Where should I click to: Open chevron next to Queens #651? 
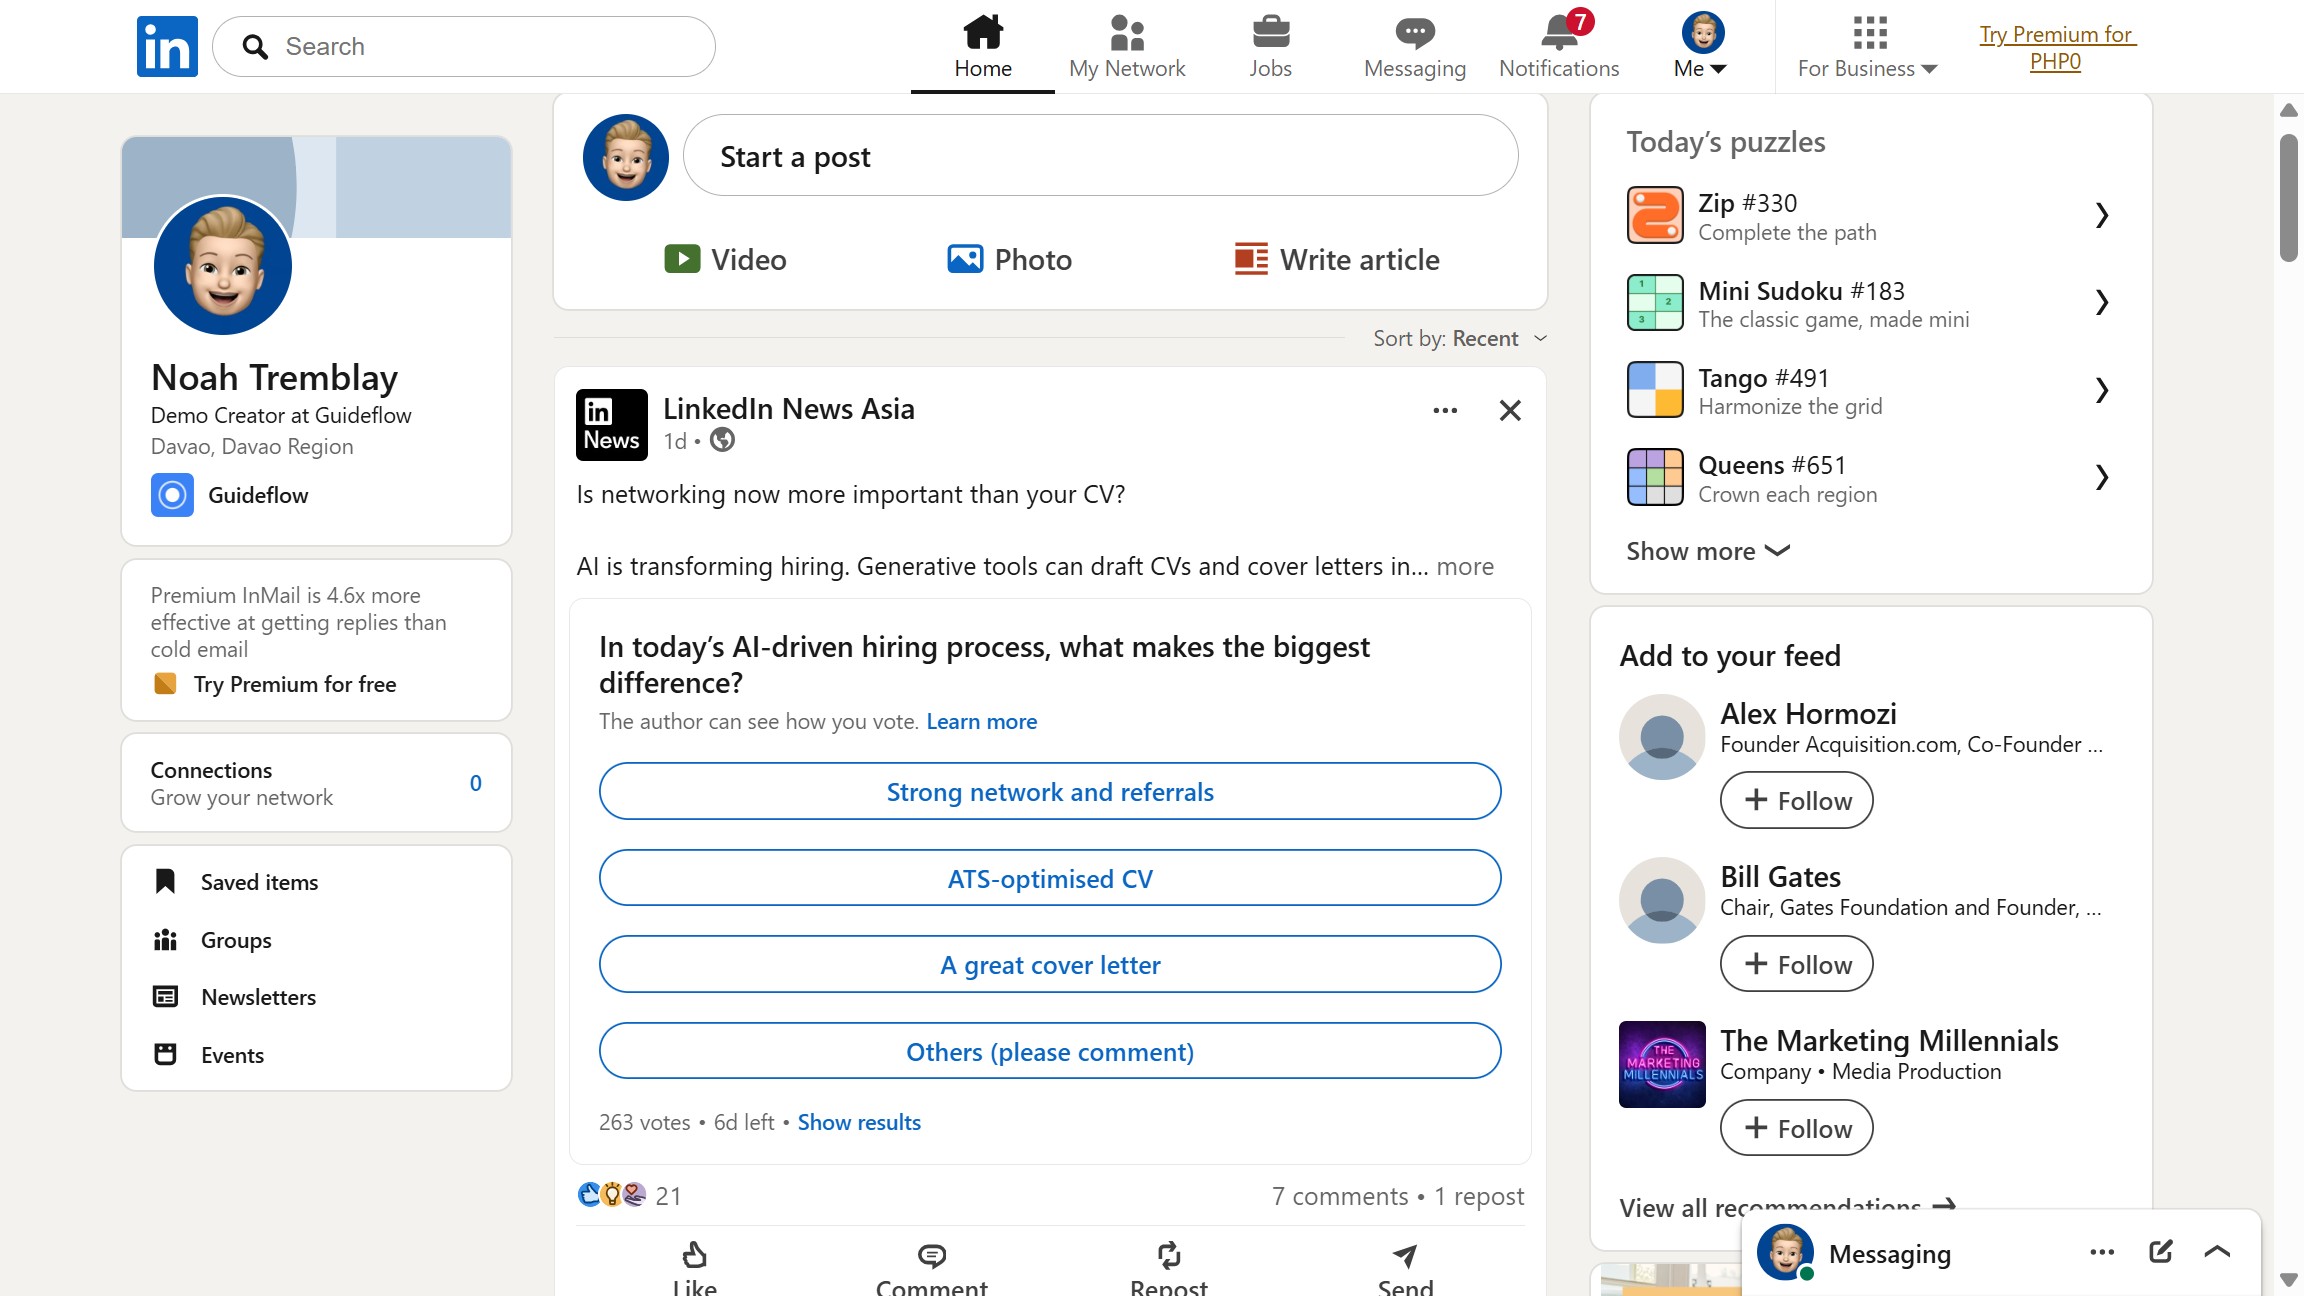[x=2101, y=477]
